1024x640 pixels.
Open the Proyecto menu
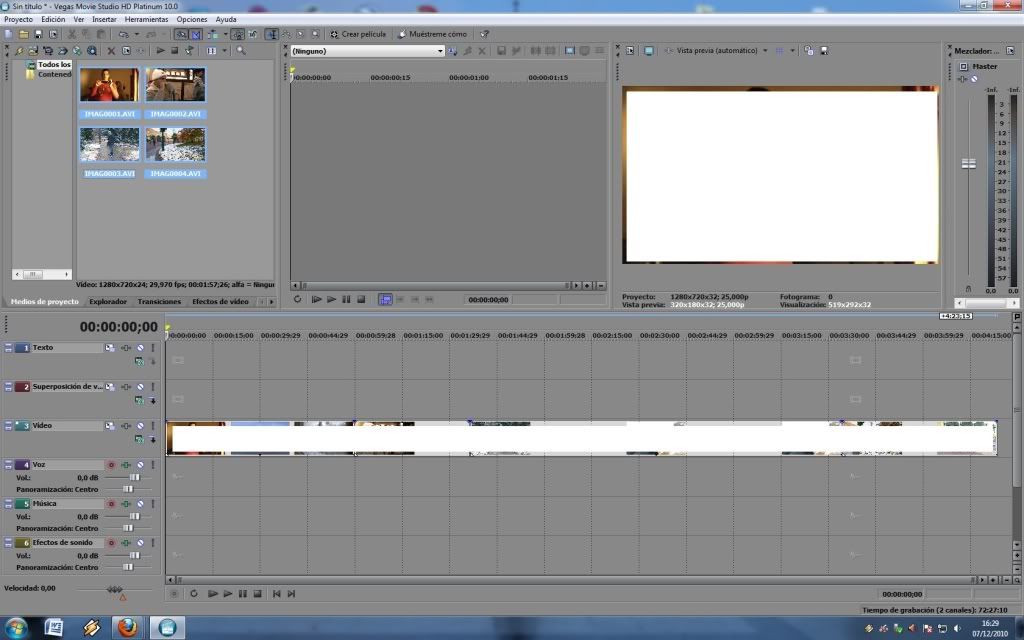click(x=18, y=20)
